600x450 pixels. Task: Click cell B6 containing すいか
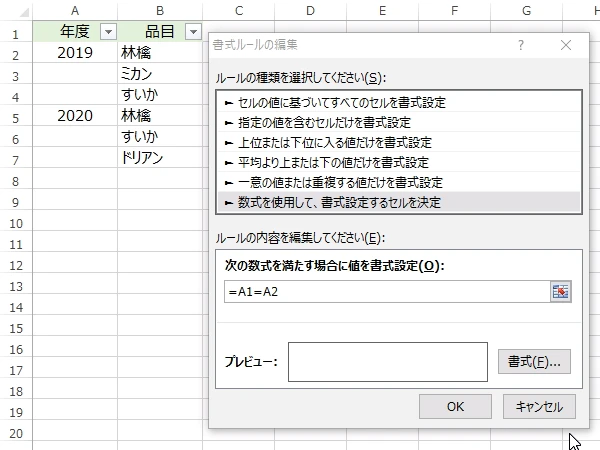pos(160,137)
